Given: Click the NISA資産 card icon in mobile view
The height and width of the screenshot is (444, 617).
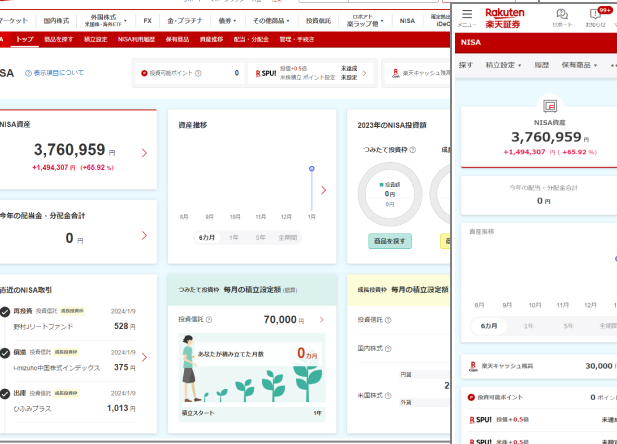Looking at the screenshot, I should click(x=550, y=106).
